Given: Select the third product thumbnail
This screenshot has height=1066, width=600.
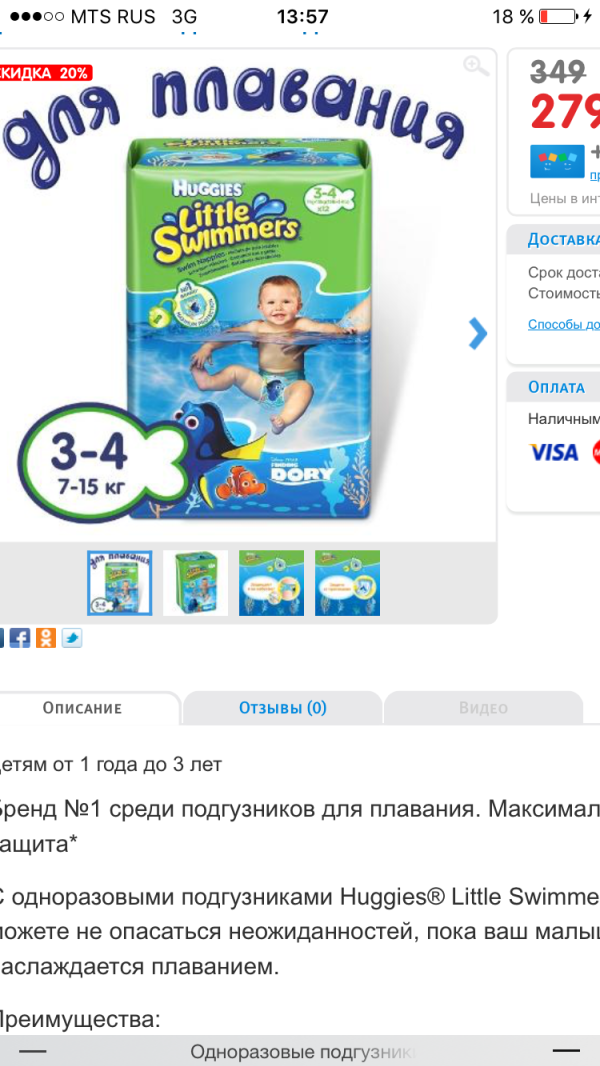Looking at the screenshot, I should [271, 583].
